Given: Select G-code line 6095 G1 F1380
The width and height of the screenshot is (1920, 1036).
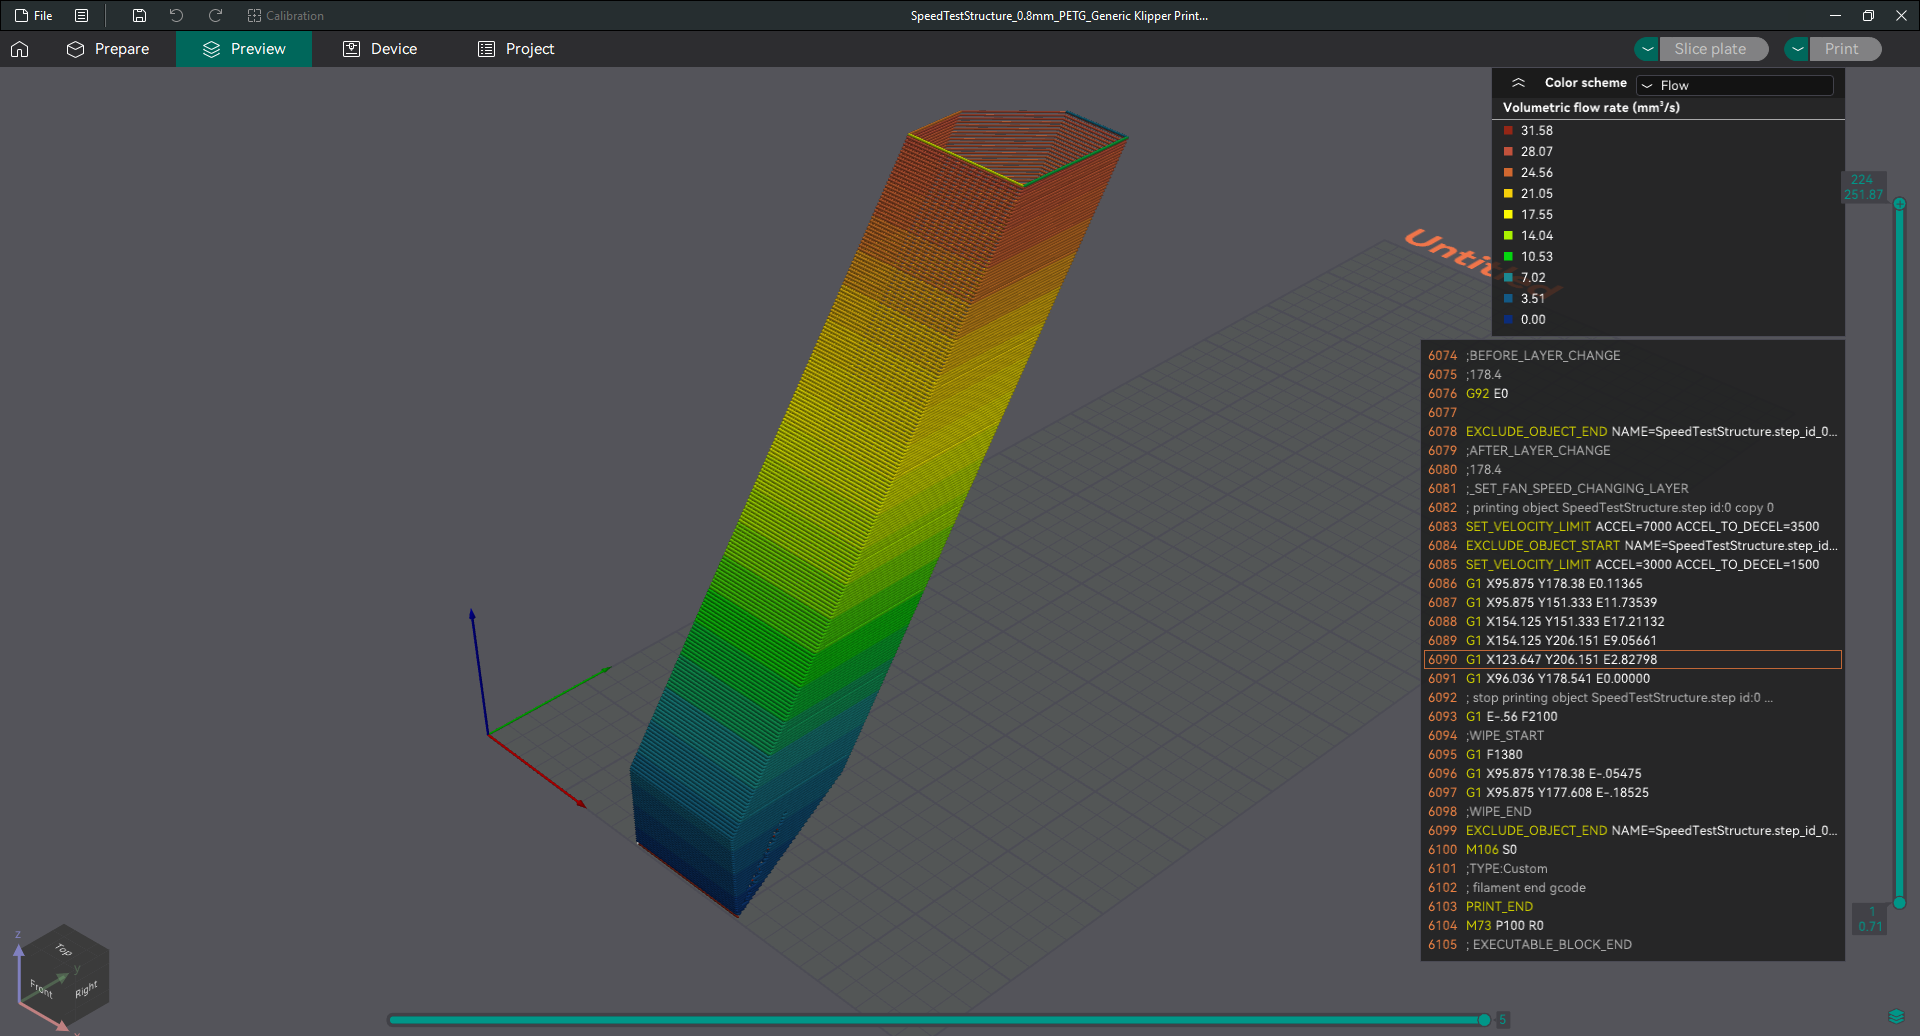Looking at the screenshot, I should click(x=1632, y=755).
